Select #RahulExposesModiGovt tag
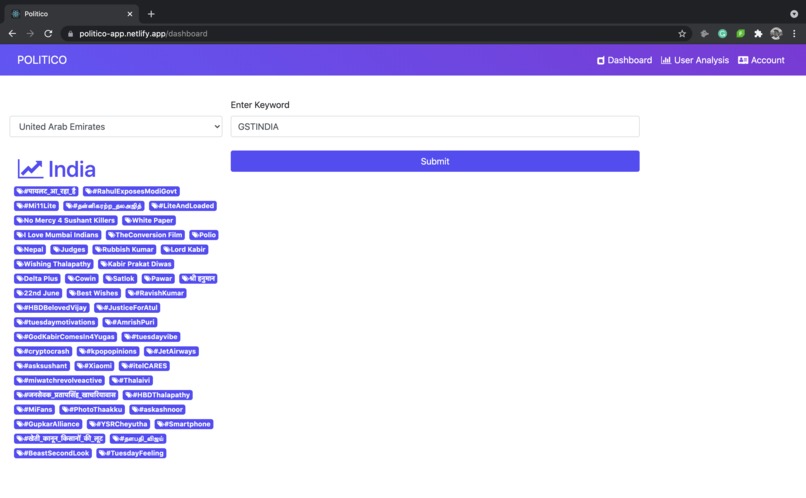Viewport: 806px width, 498px height. pos(131,191)
